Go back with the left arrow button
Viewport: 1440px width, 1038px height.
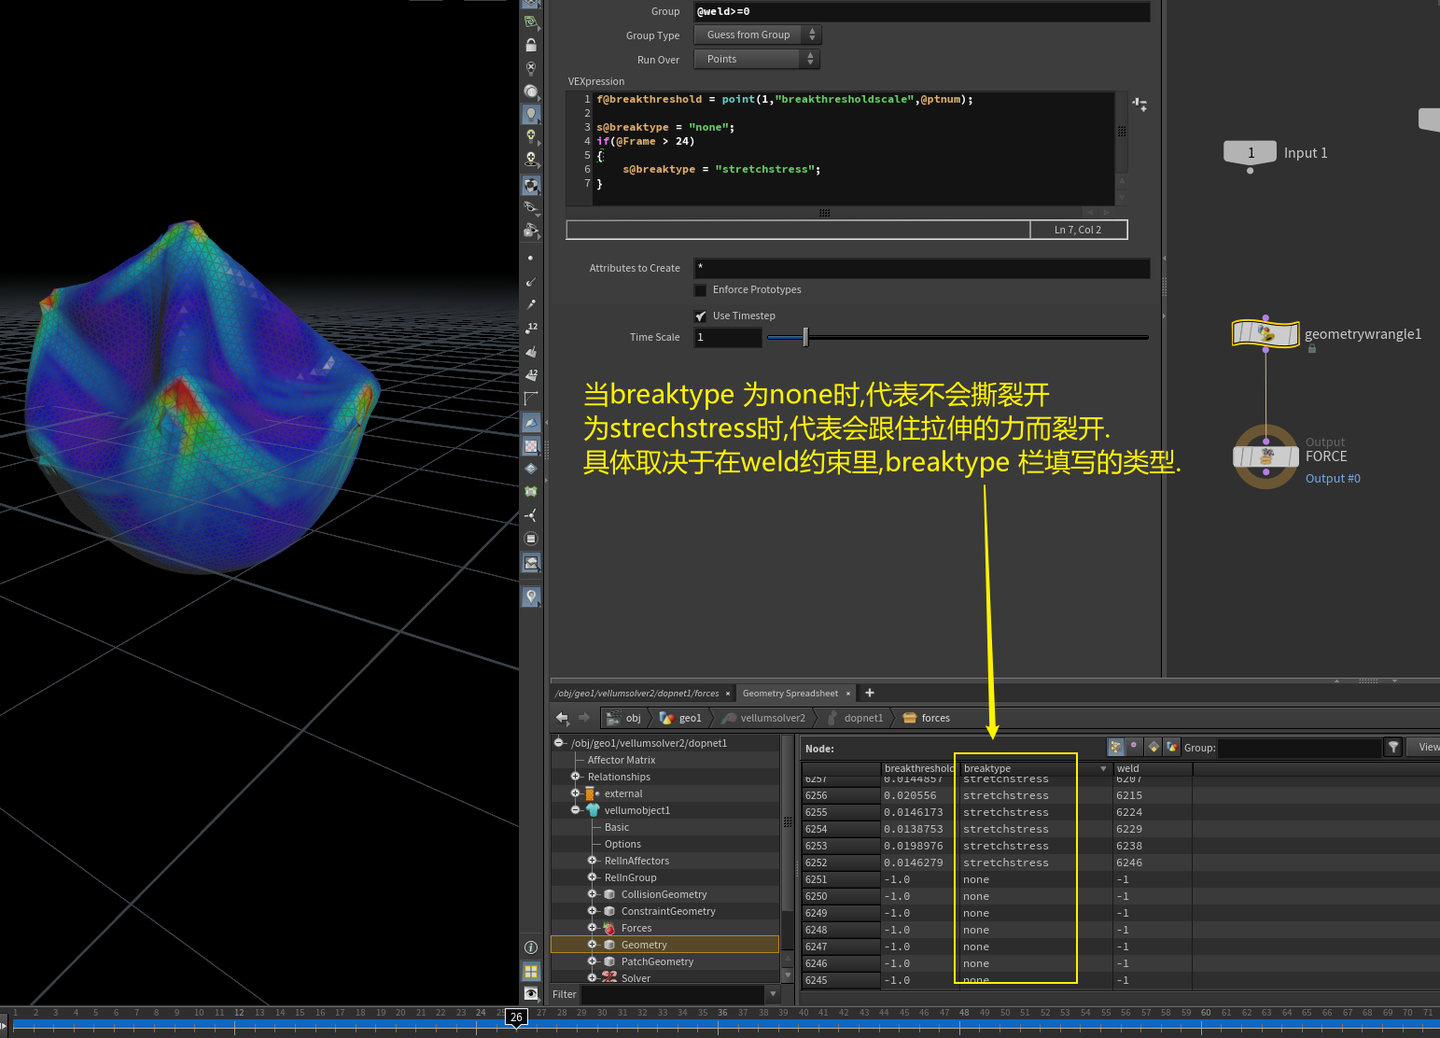tap(562, 718)
